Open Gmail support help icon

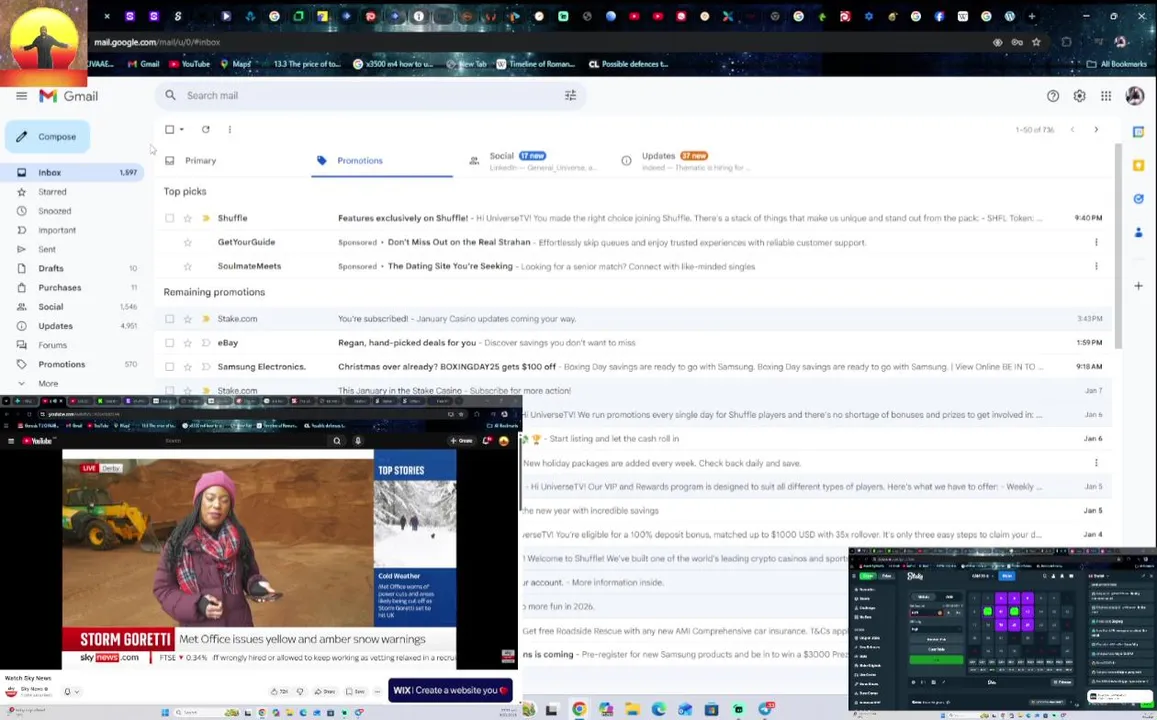[x=1053, y=96]
